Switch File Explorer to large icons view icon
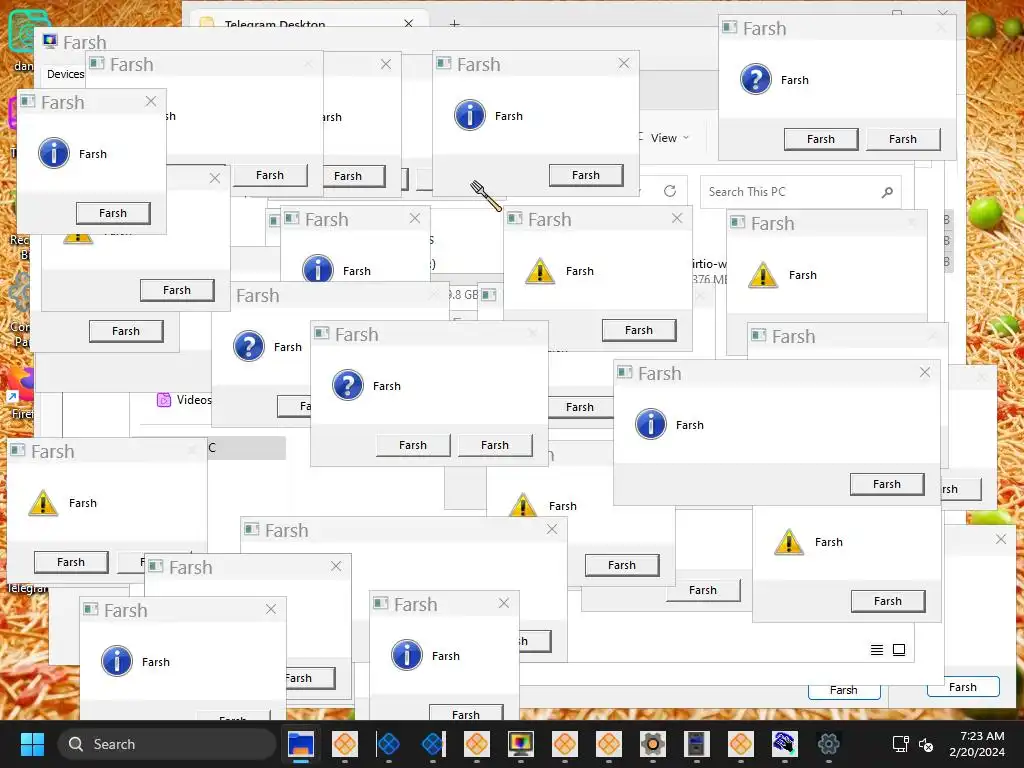Screen dimensions: 1024x768 click(x=899, y=650)
